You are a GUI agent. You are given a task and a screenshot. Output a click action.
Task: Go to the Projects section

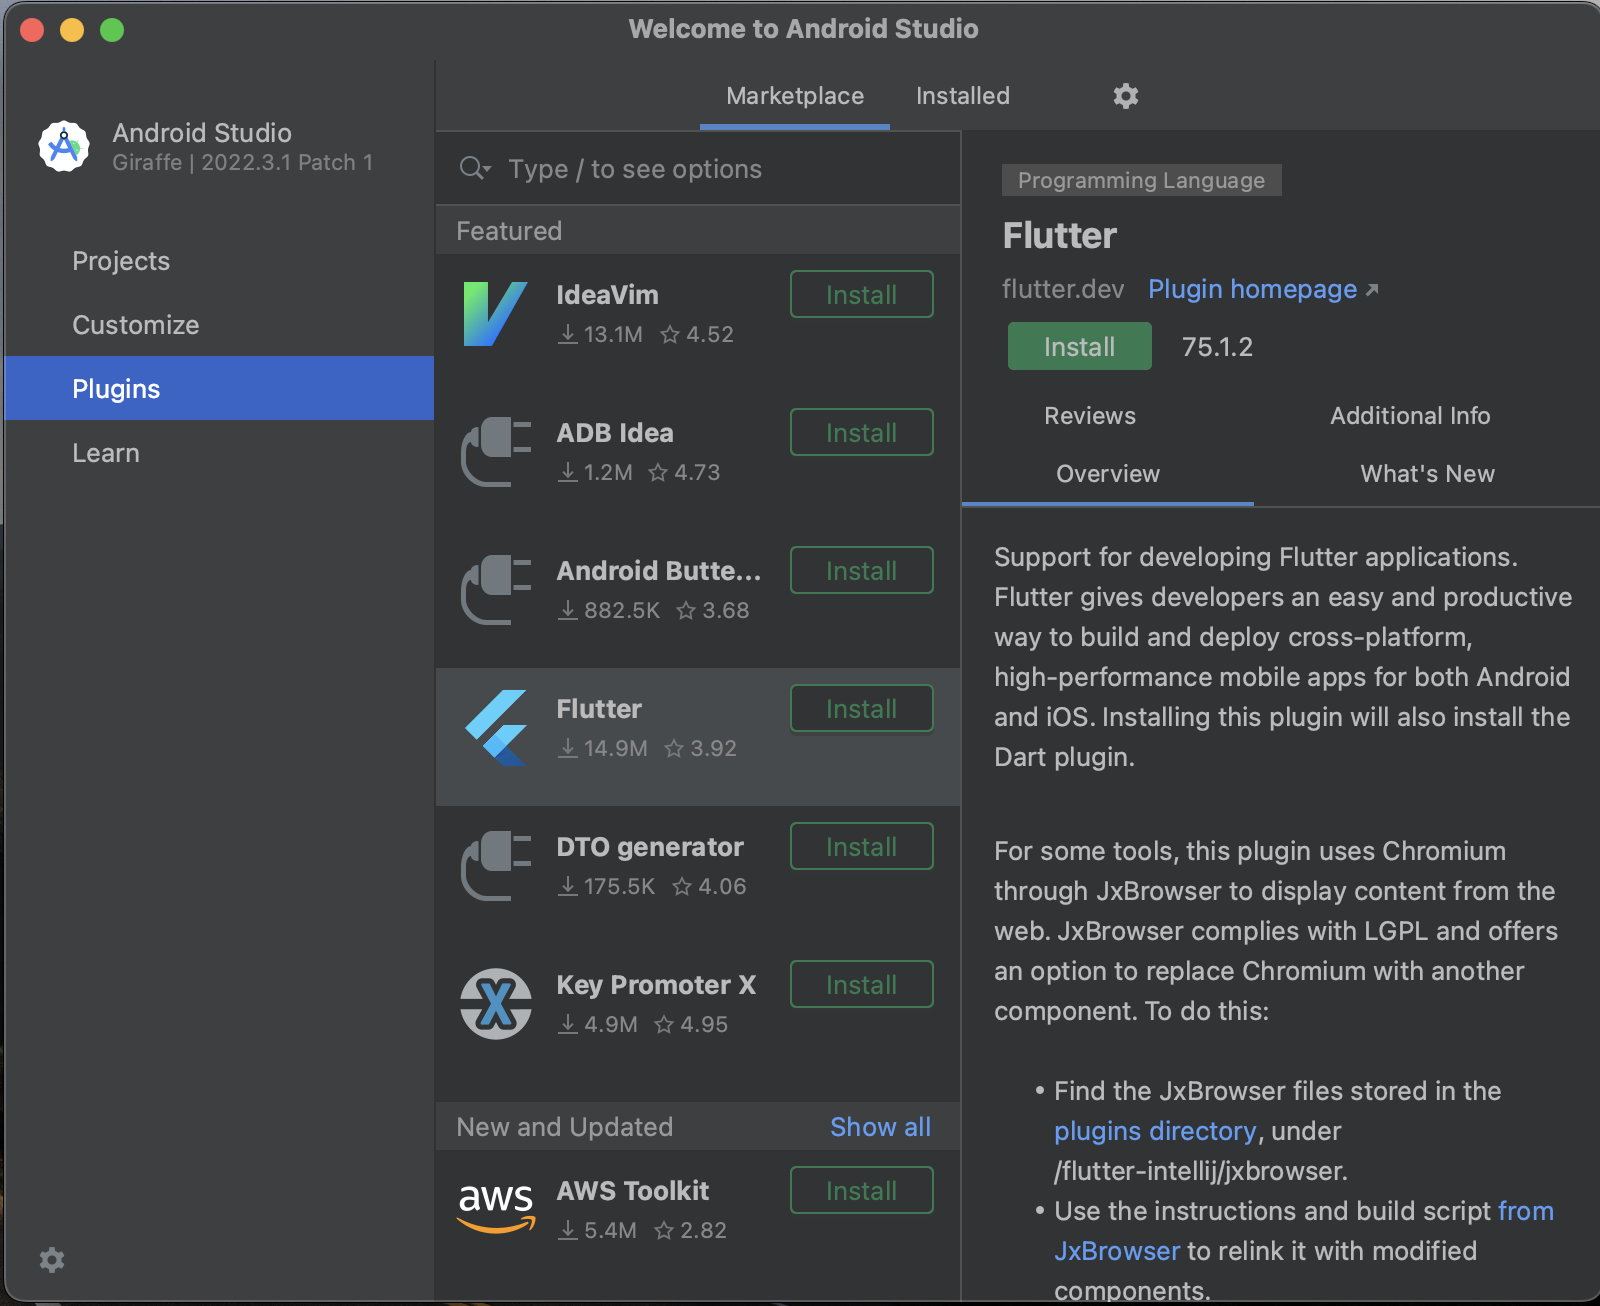(121, 261)
